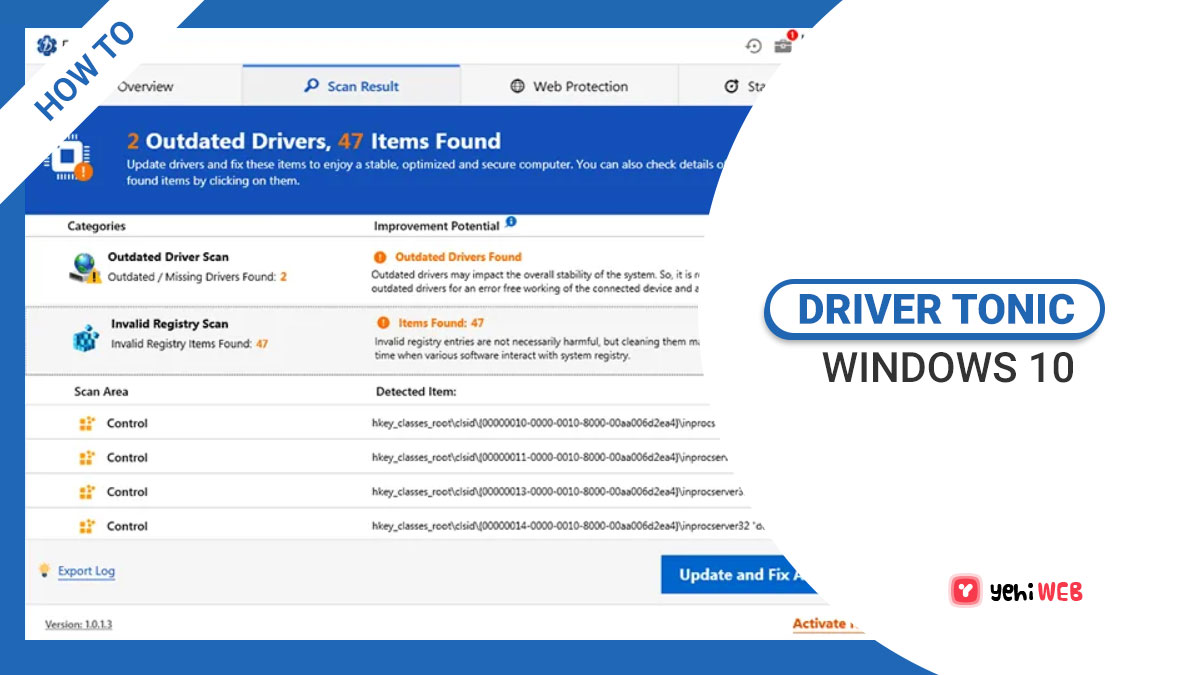Open the Overview tab
The width and height of the screenshot is (1200, 675).
(x=144, y=86)
